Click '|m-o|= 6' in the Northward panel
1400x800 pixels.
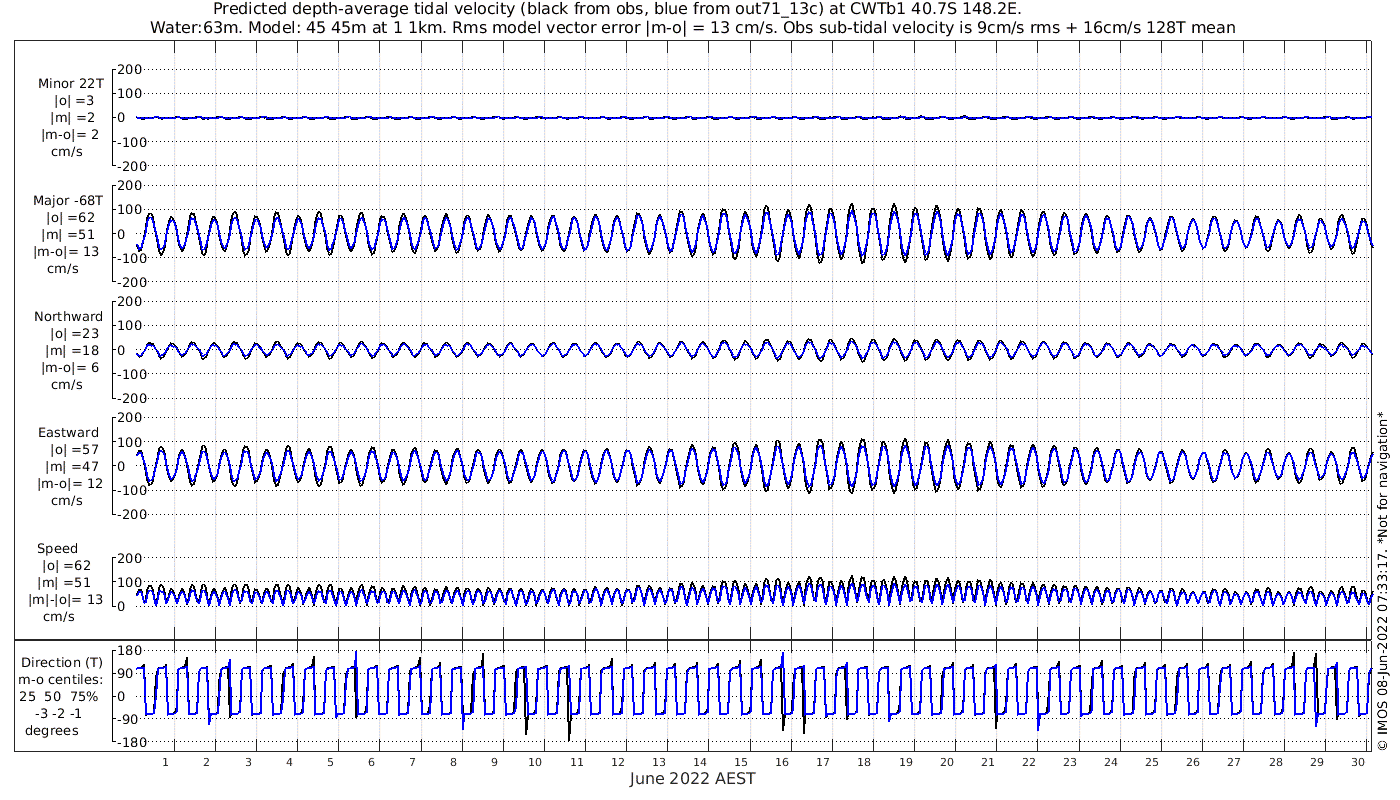70,368
